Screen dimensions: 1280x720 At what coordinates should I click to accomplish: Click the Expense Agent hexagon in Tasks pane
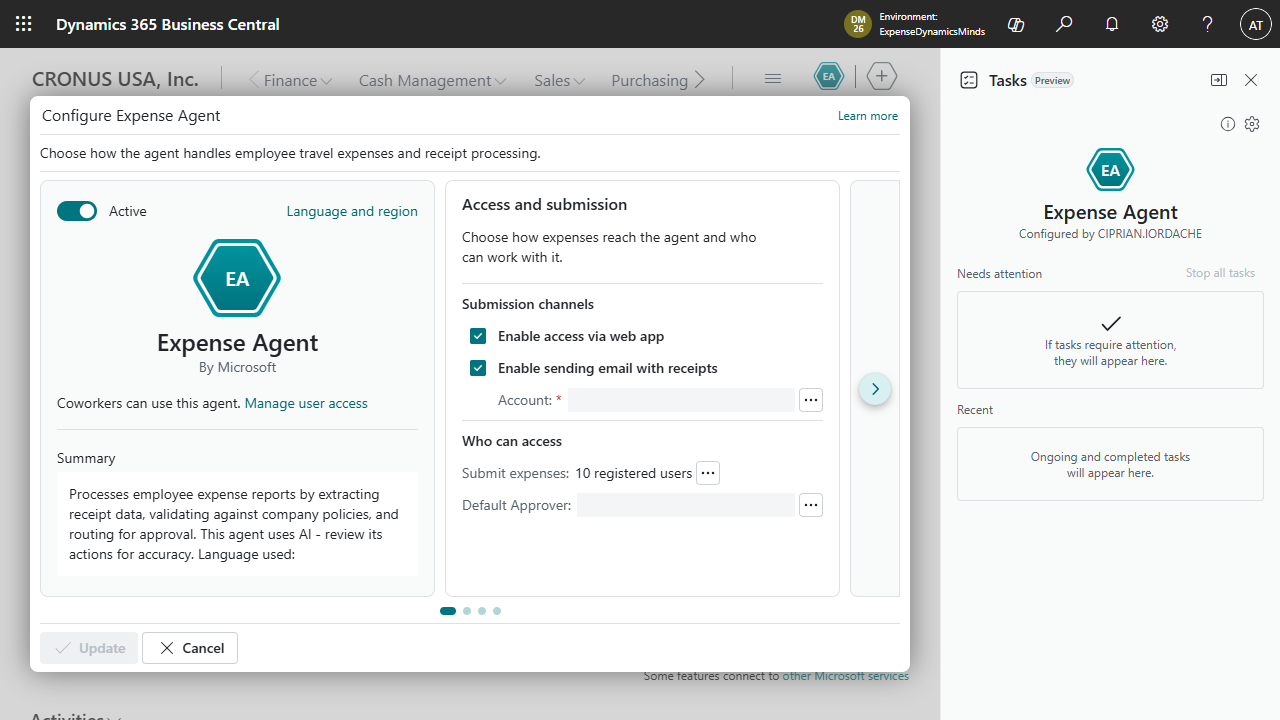pos(1110,170)
